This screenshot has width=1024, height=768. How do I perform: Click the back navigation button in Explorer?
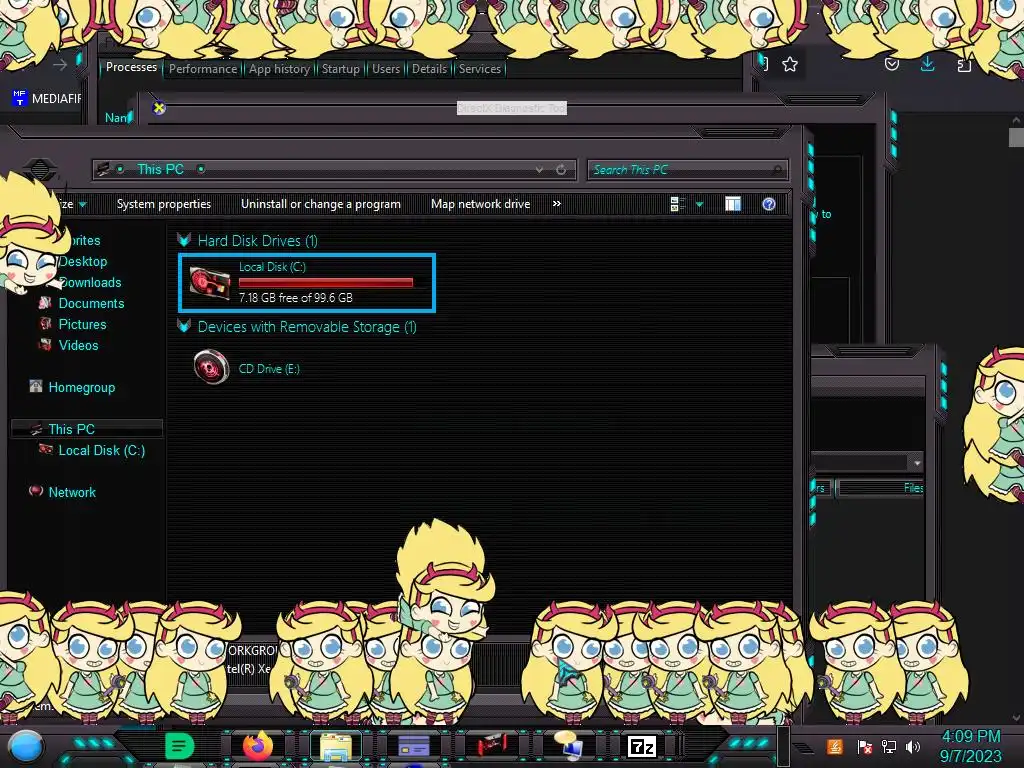[x=39, y=169]
